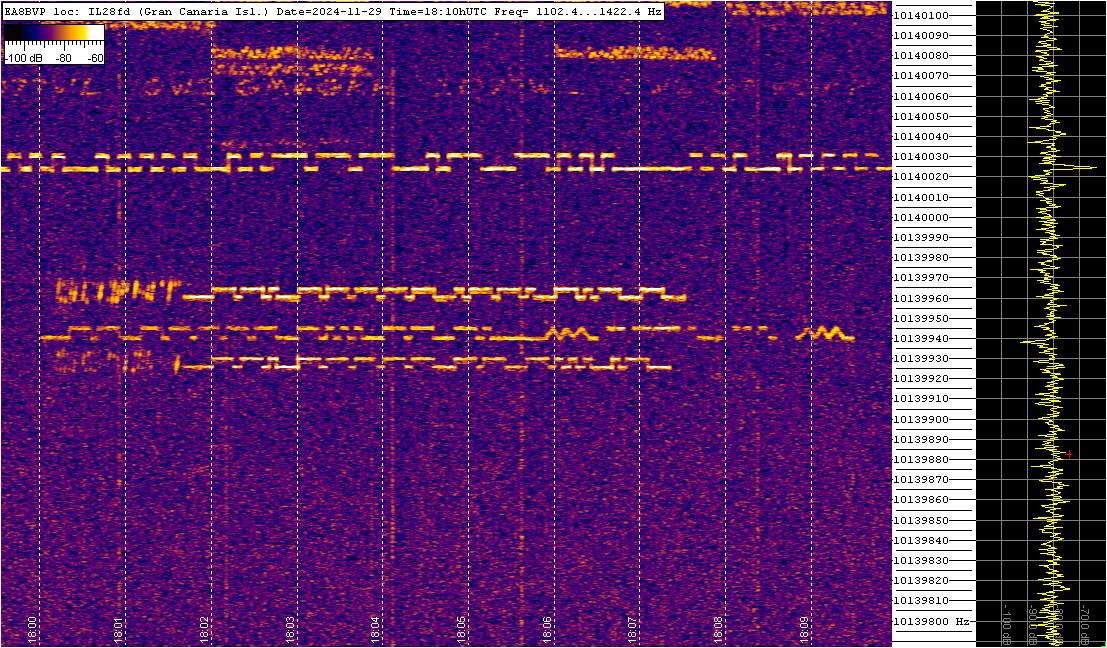Click the 10139950 frequency label

(921, 318)
